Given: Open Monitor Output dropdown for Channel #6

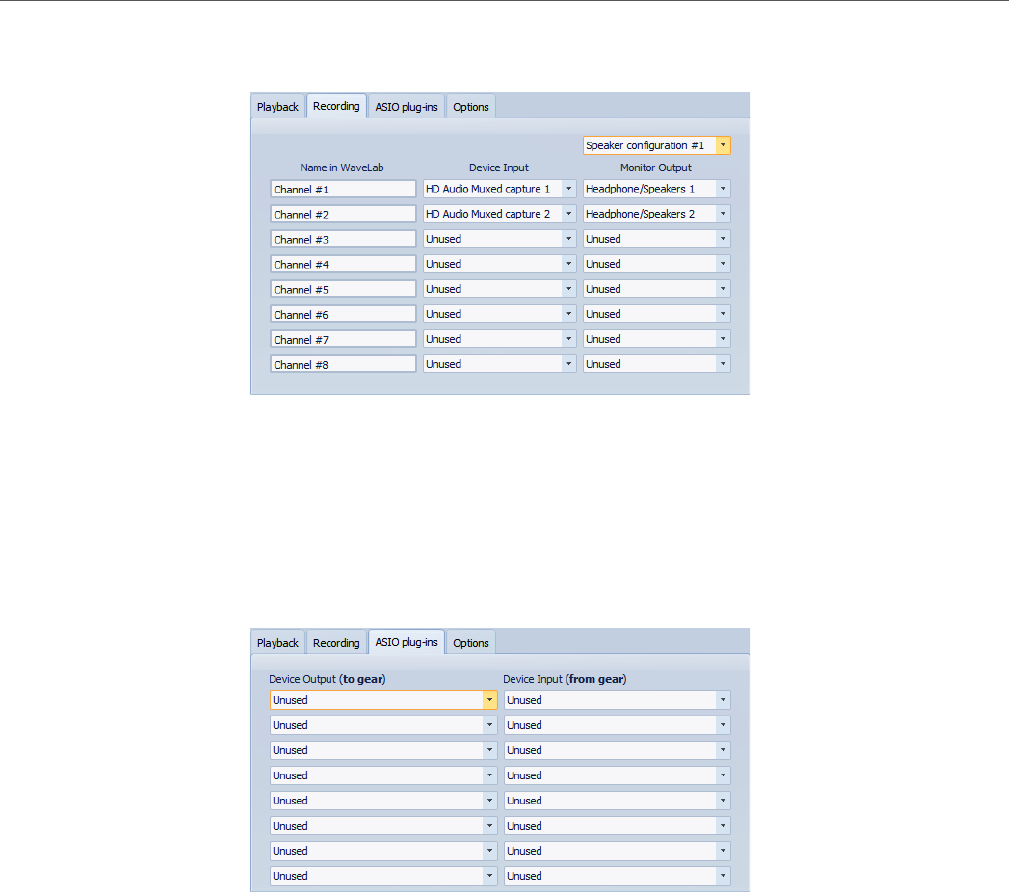Looking at the screenshot, I should [x=656, y=314].
